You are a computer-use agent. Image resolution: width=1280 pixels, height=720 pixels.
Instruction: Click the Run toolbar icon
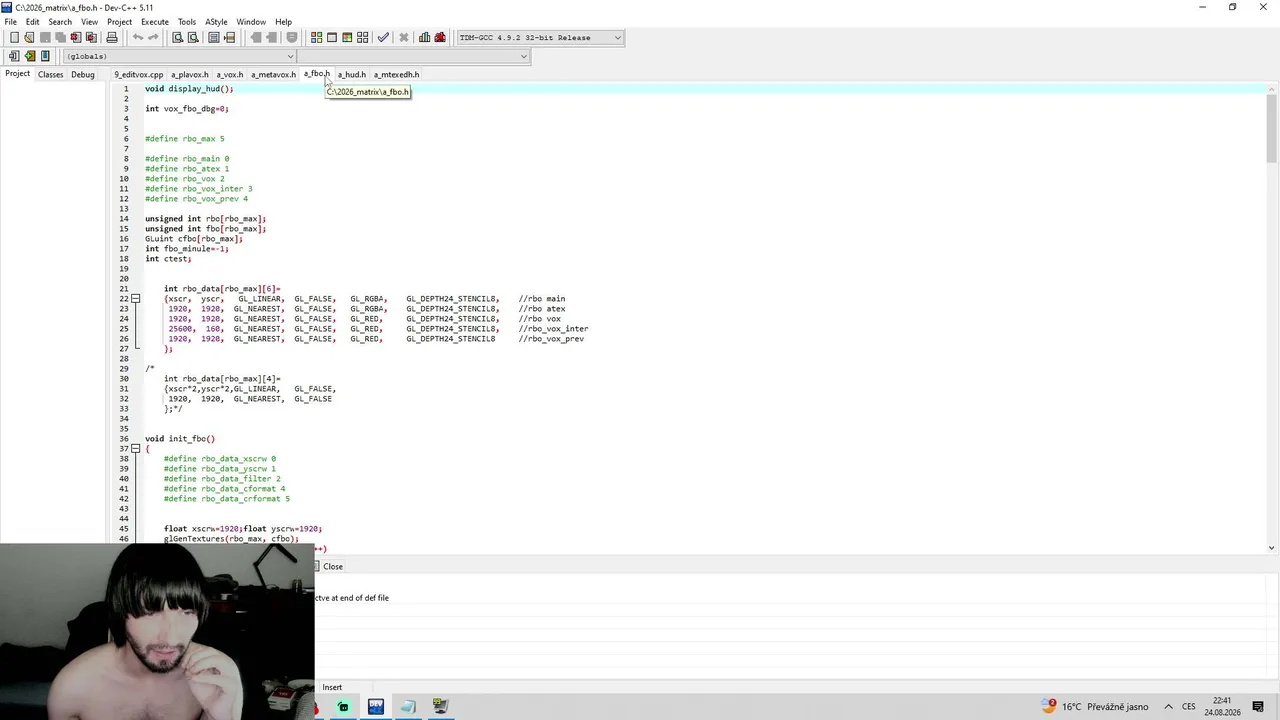click(332, 37)
